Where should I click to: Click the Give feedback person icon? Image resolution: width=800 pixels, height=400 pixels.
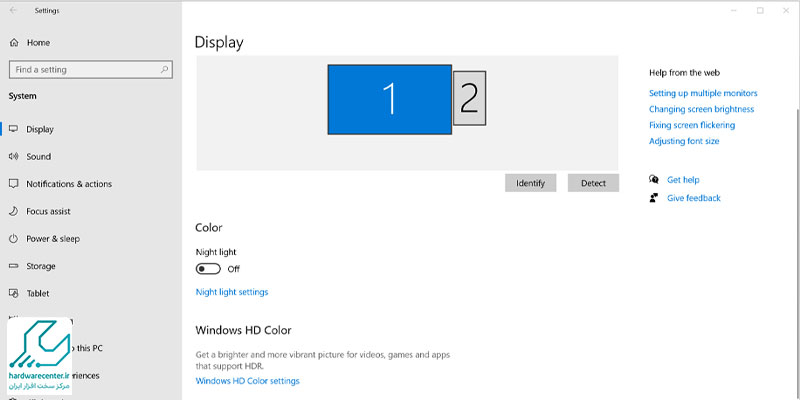[654, 198]
